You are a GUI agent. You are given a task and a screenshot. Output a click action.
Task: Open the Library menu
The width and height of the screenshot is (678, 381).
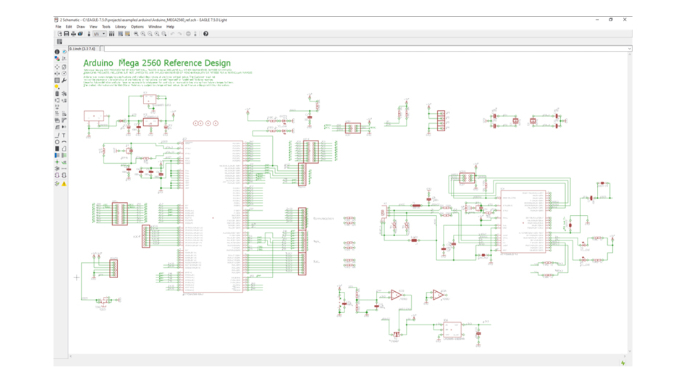121,27
